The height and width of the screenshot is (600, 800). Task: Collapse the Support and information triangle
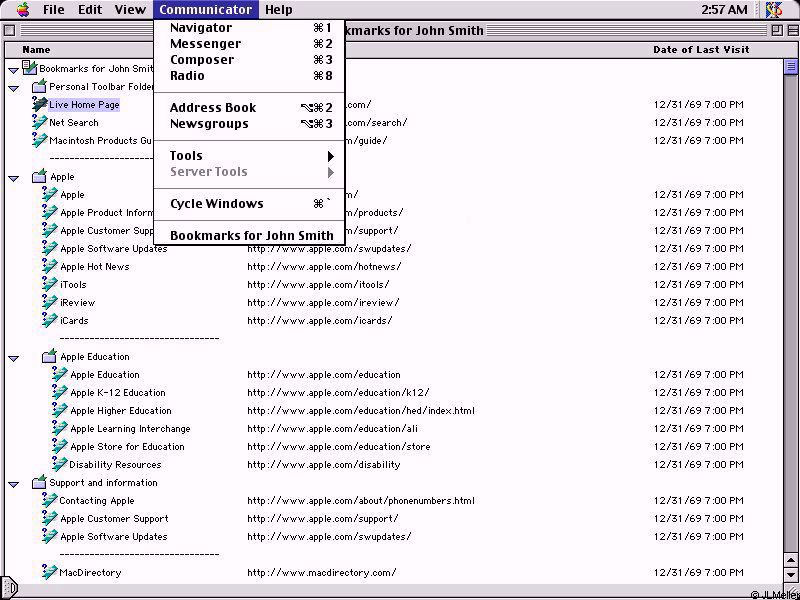coord(14,483)
